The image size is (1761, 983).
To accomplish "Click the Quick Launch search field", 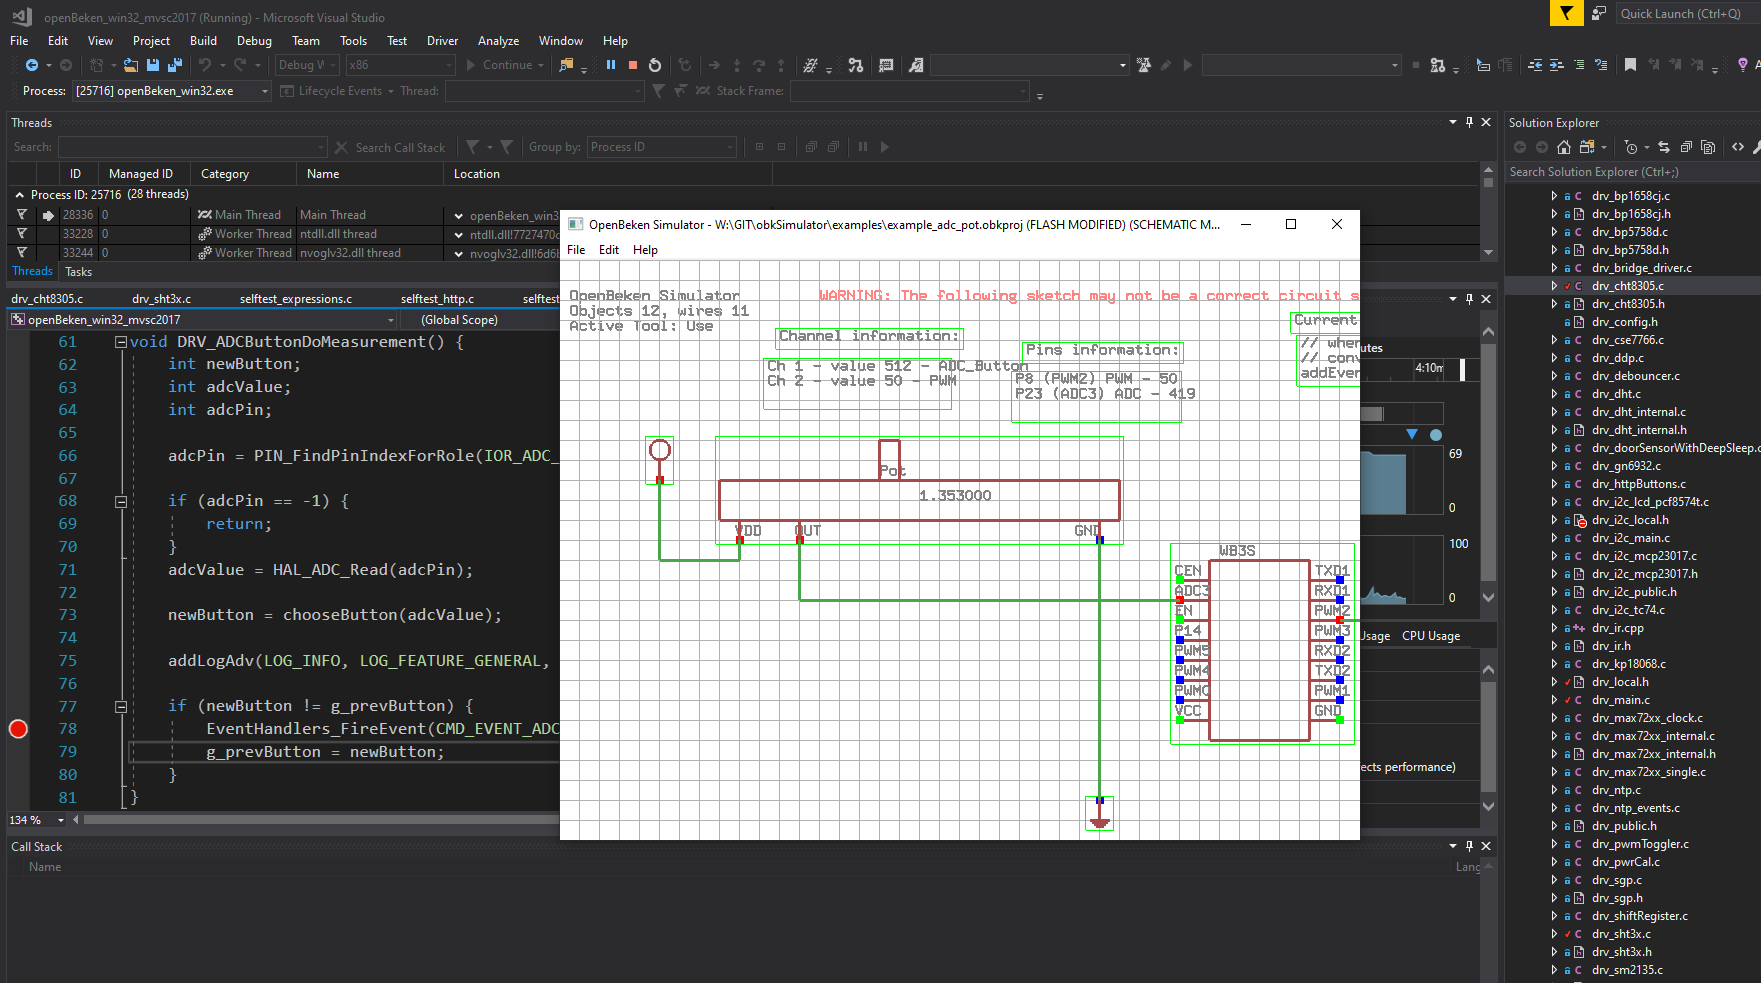I will [x=1680, y=14].
